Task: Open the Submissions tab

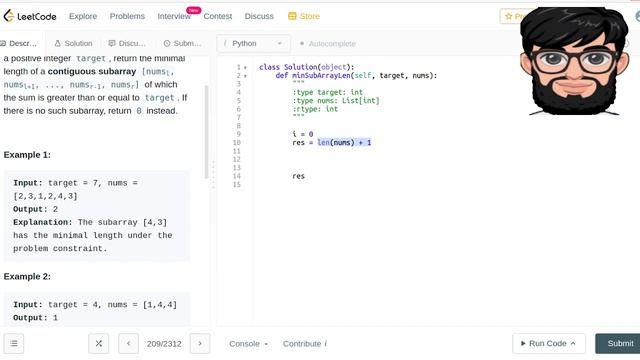Action: pyautogui.click(x=182, y=43)
